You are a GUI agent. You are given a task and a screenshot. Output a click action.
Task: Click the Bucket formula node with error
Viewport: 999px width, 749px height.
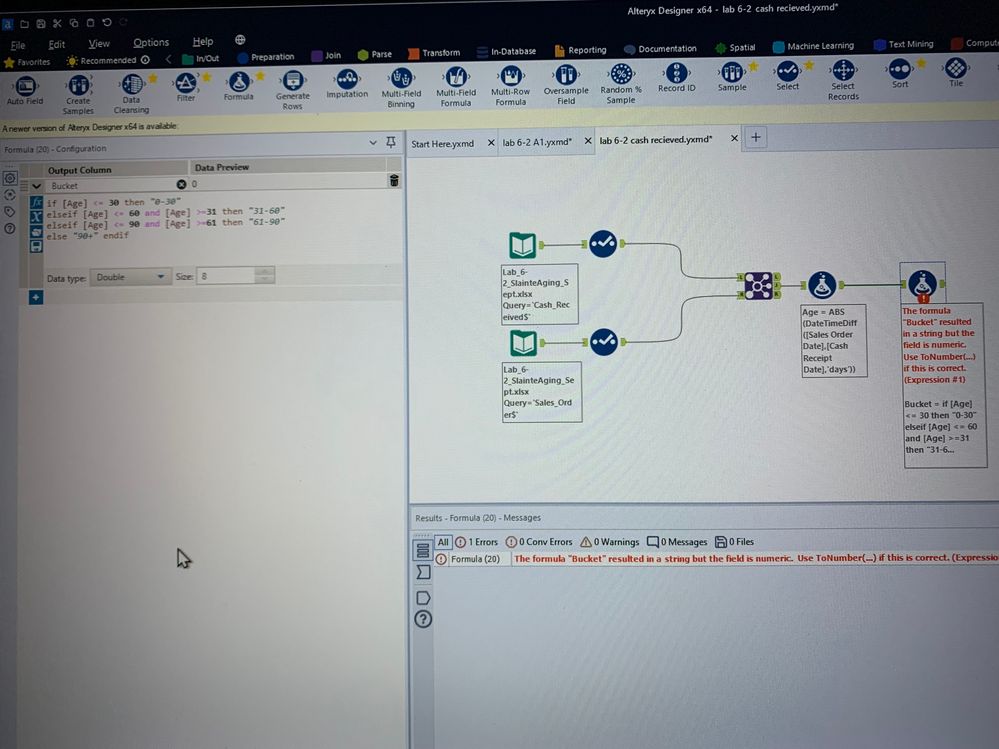[x=923, y=284]
